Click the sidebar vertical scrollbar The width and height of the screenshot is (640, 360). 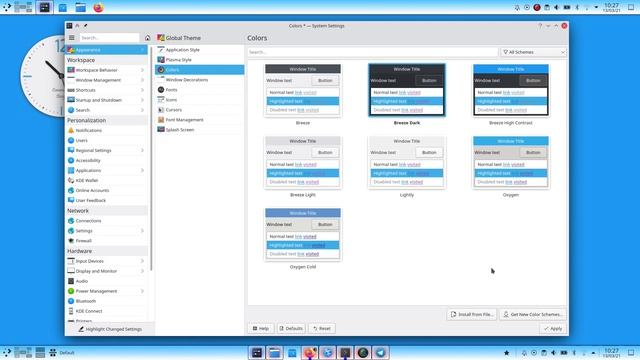[x=151, y=159]
